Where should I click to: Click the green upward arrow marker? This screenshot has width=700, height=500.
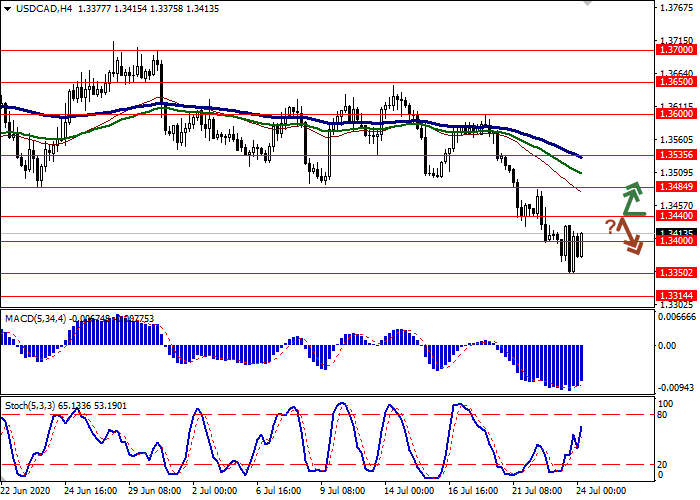[x=633, y=199]
